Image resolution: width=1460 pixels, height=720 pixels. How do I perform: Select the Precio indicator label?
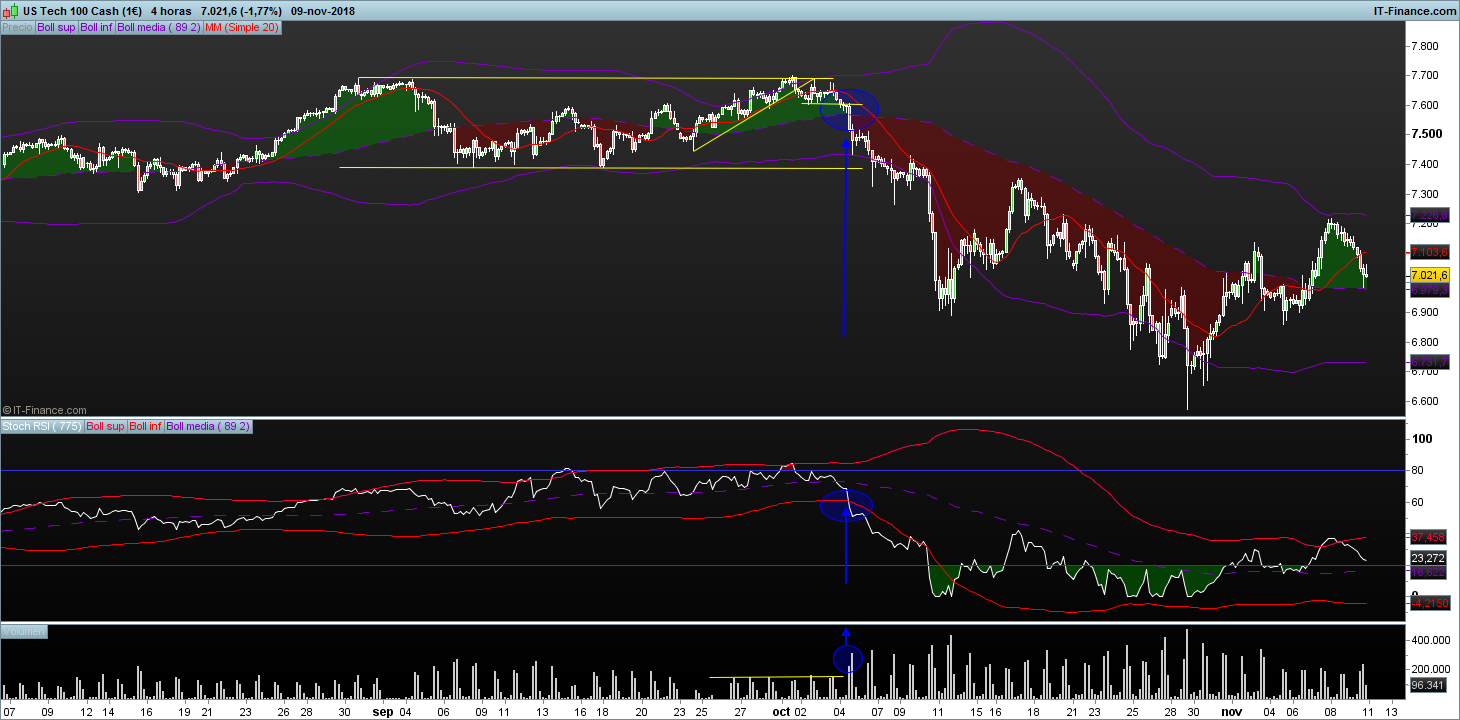tap(18, 27)
